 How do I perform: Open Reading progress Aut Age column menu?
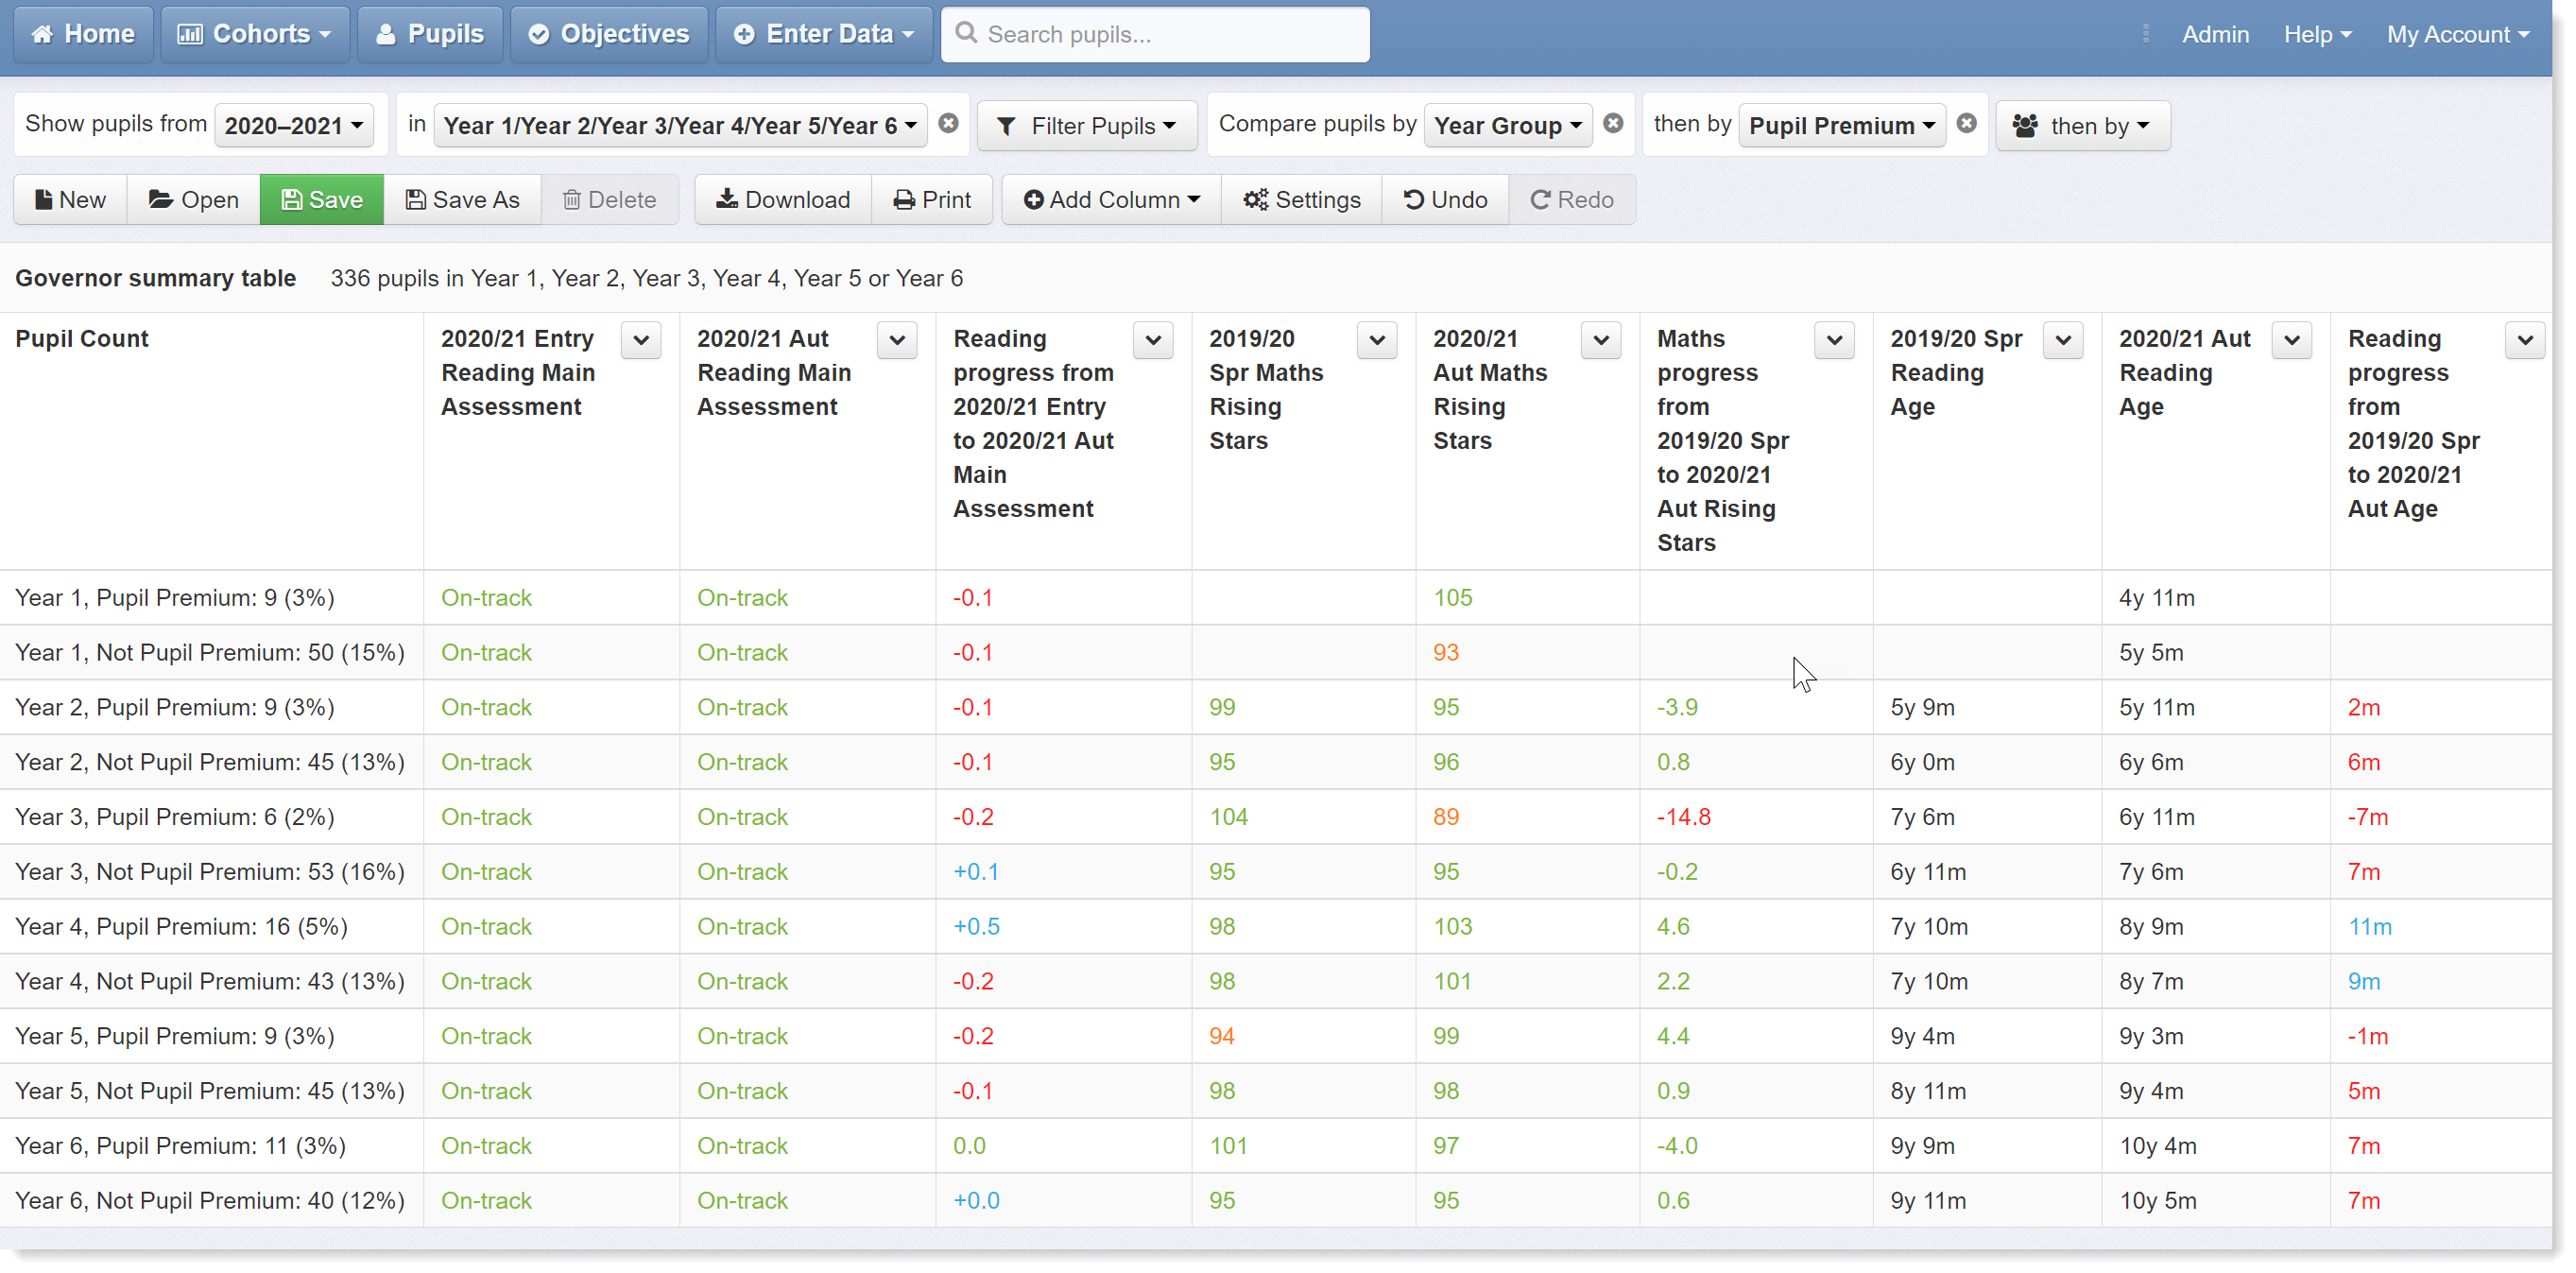point(2525,340)
